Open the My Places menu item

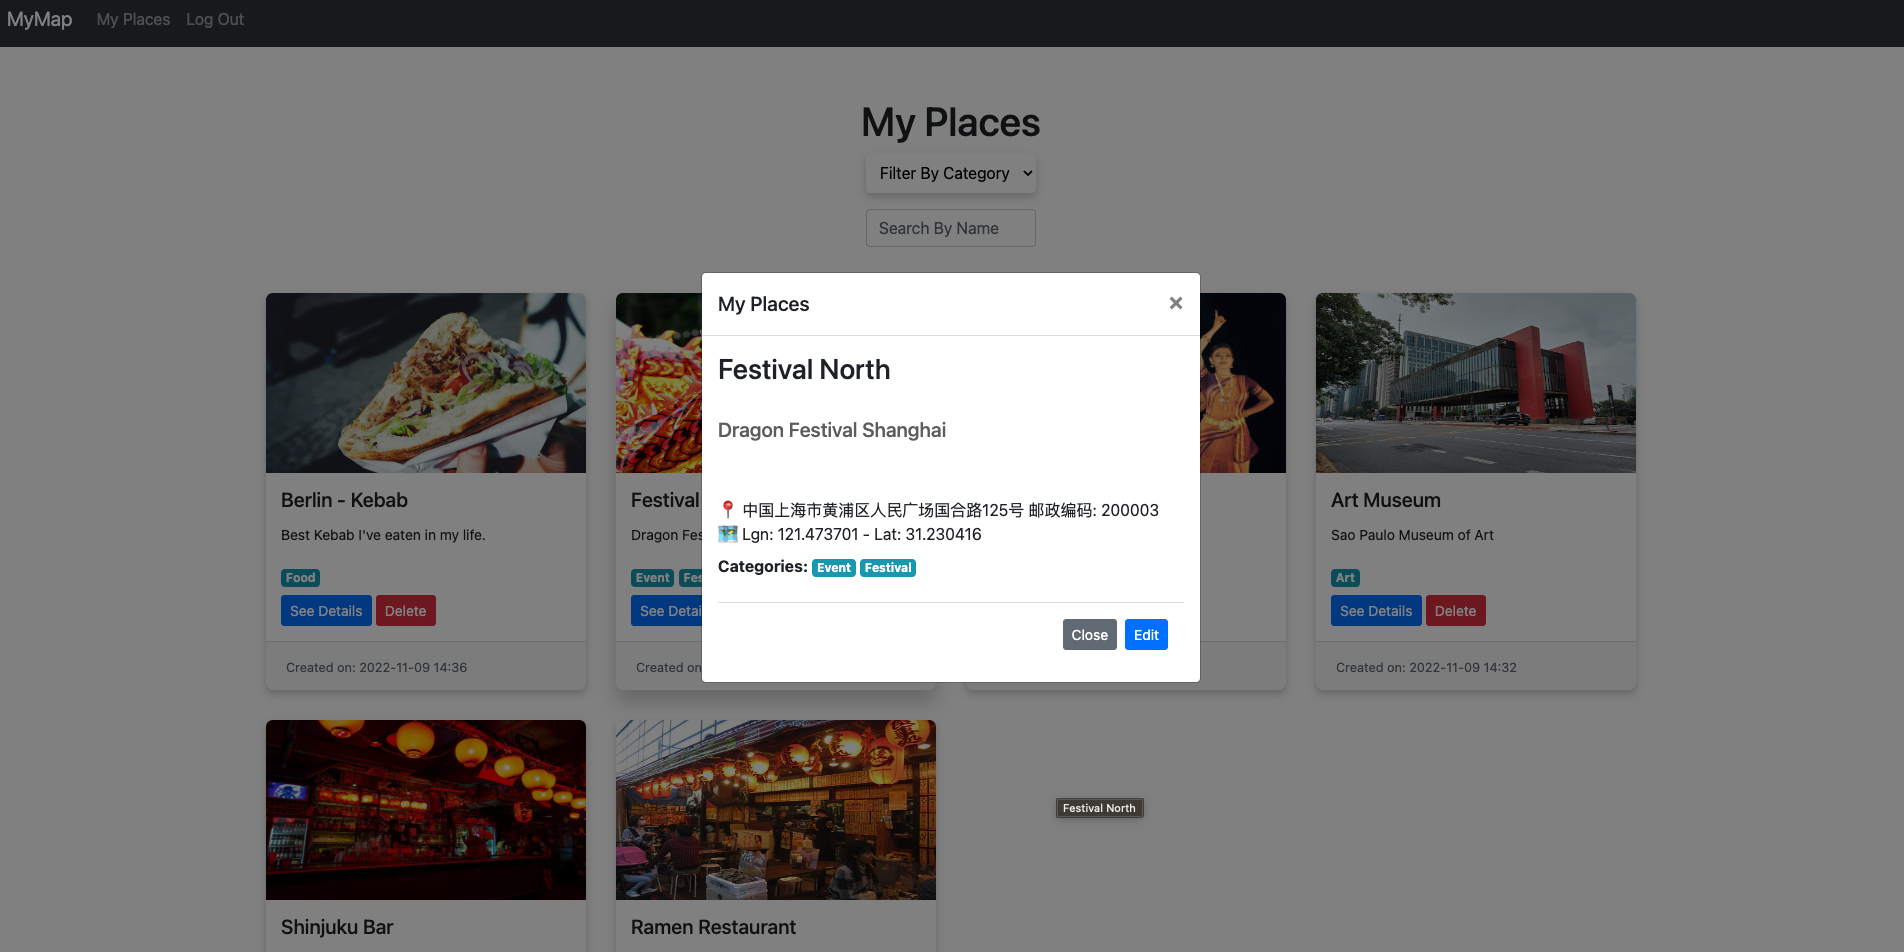click(x=132, y=19)
